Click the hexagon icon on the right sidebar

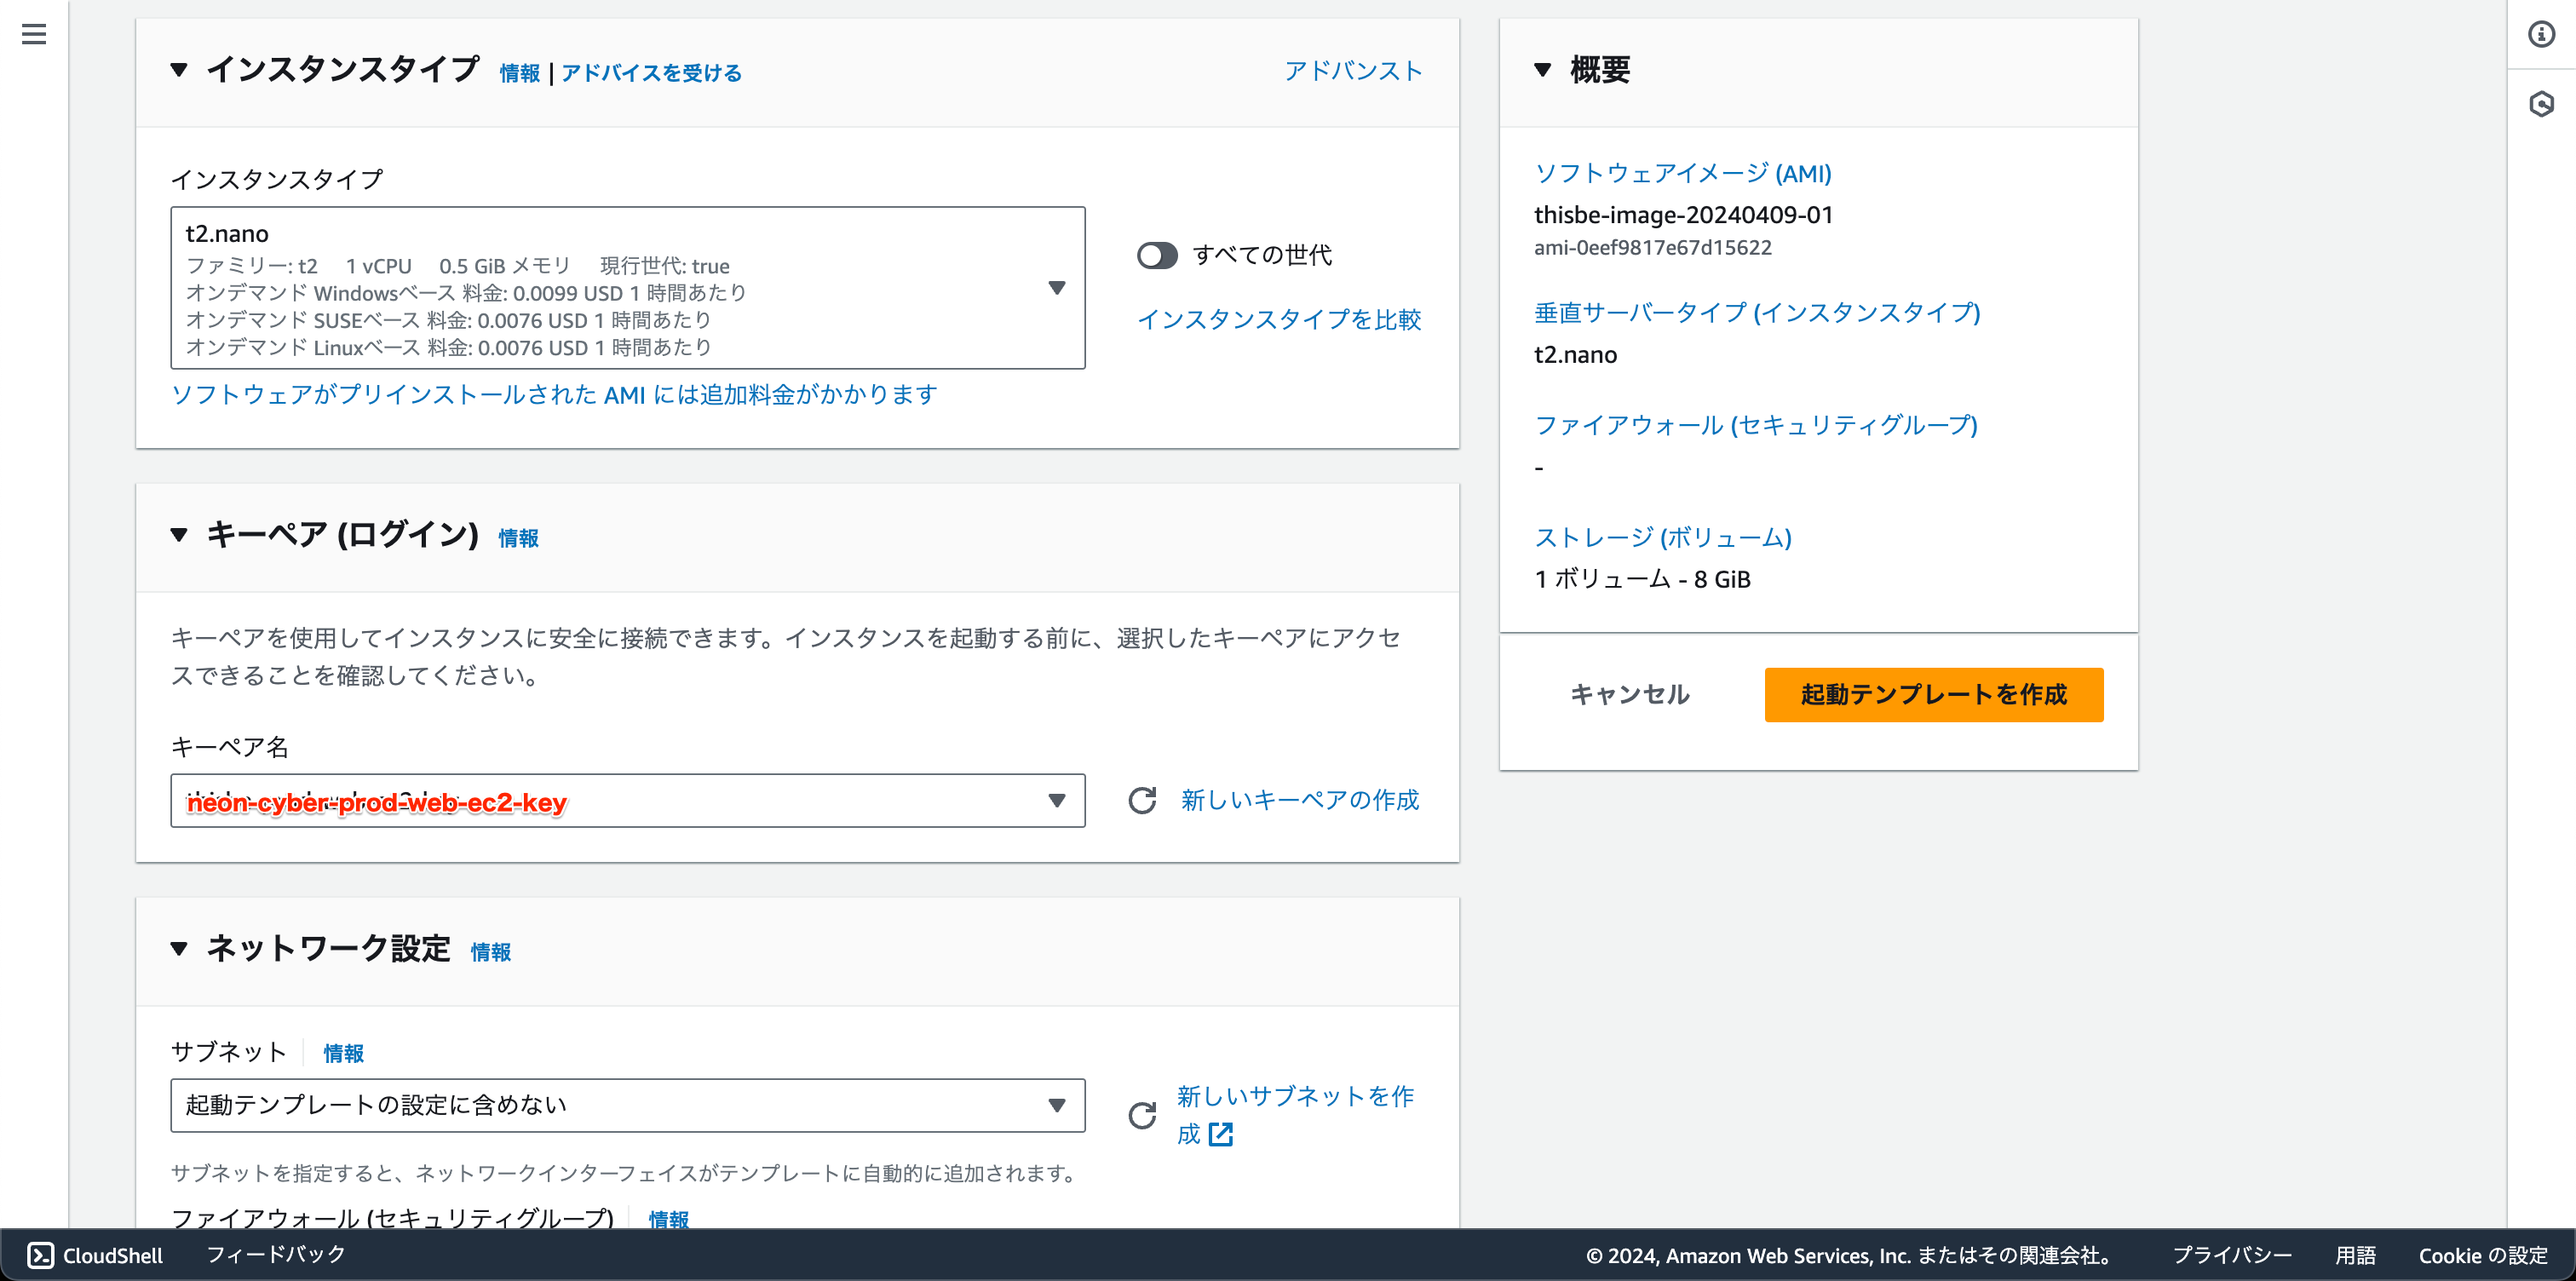(x=2541, y=103)
